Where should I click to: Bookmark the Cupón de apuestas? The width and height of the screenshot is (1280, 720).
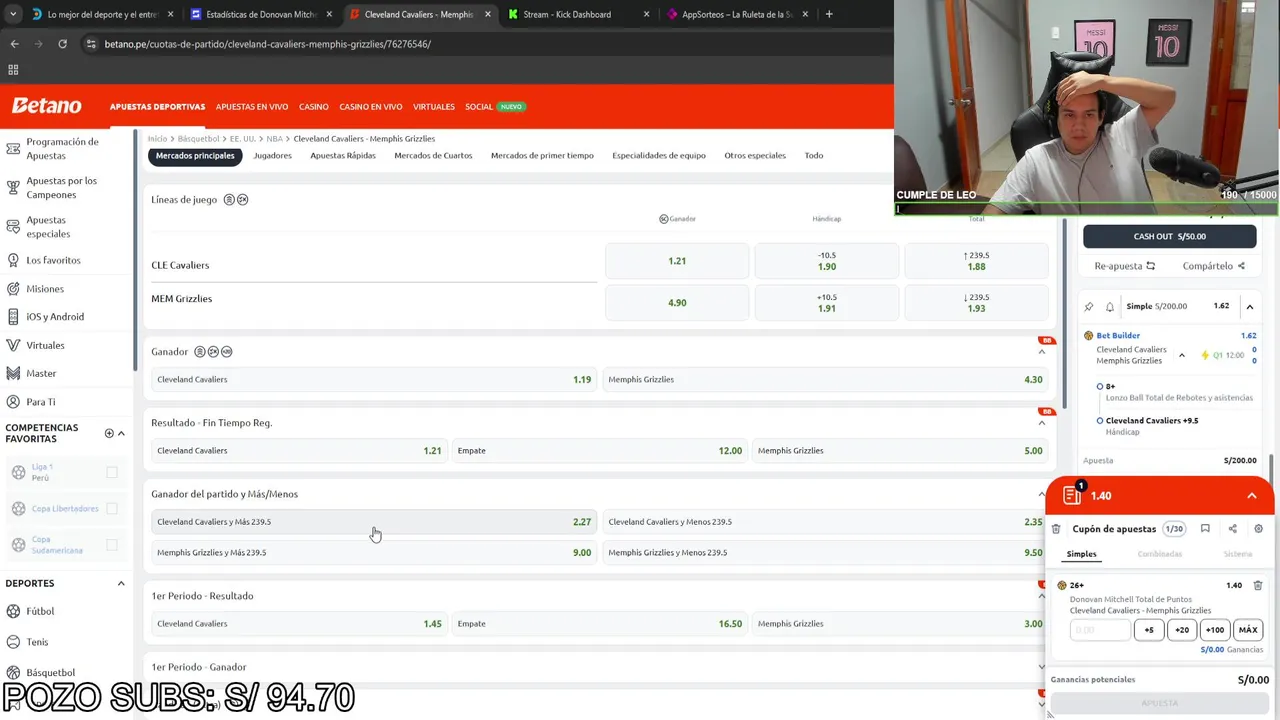click(x=1205, y=529)
